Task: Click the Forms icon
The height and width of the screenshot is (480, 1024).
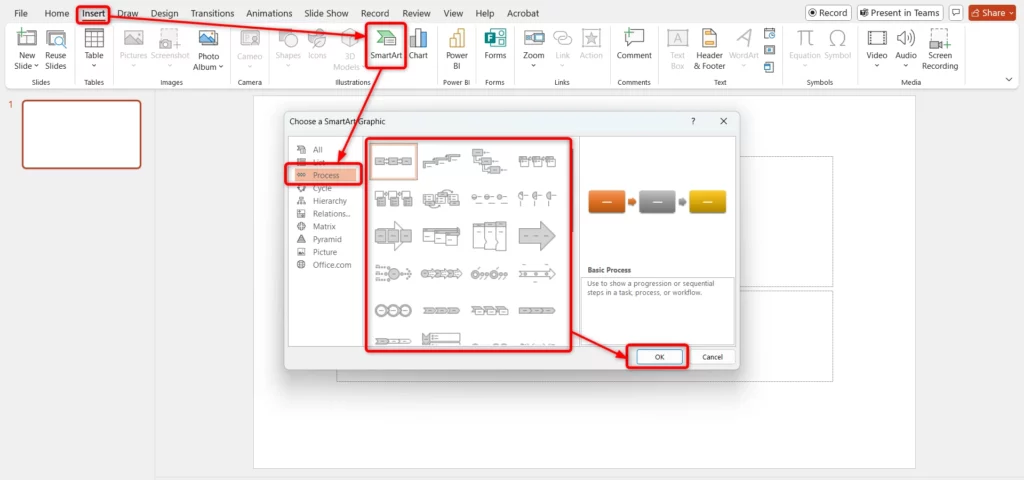Action: (x=495, y=46)
